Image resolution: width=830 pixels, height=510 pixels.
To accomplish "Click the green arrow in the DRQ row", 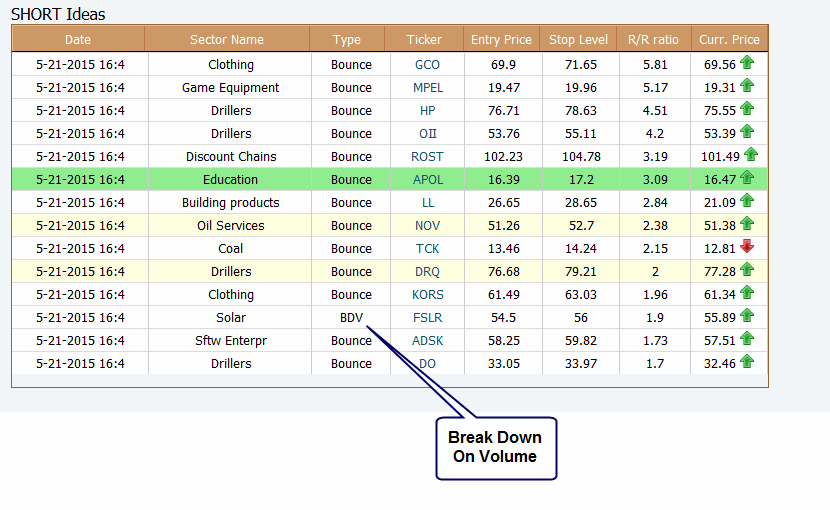I will [x=747, y=270].
